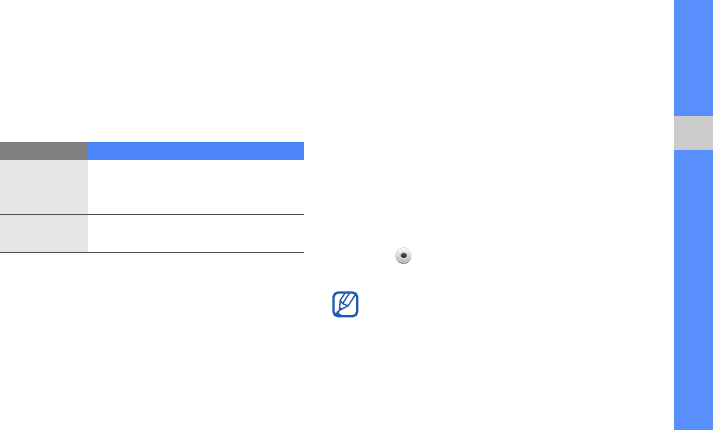Click the bottom border line of the table
The width and height of the screenshot is (713, 430).
pyautogui.click(x=152, y=253)
